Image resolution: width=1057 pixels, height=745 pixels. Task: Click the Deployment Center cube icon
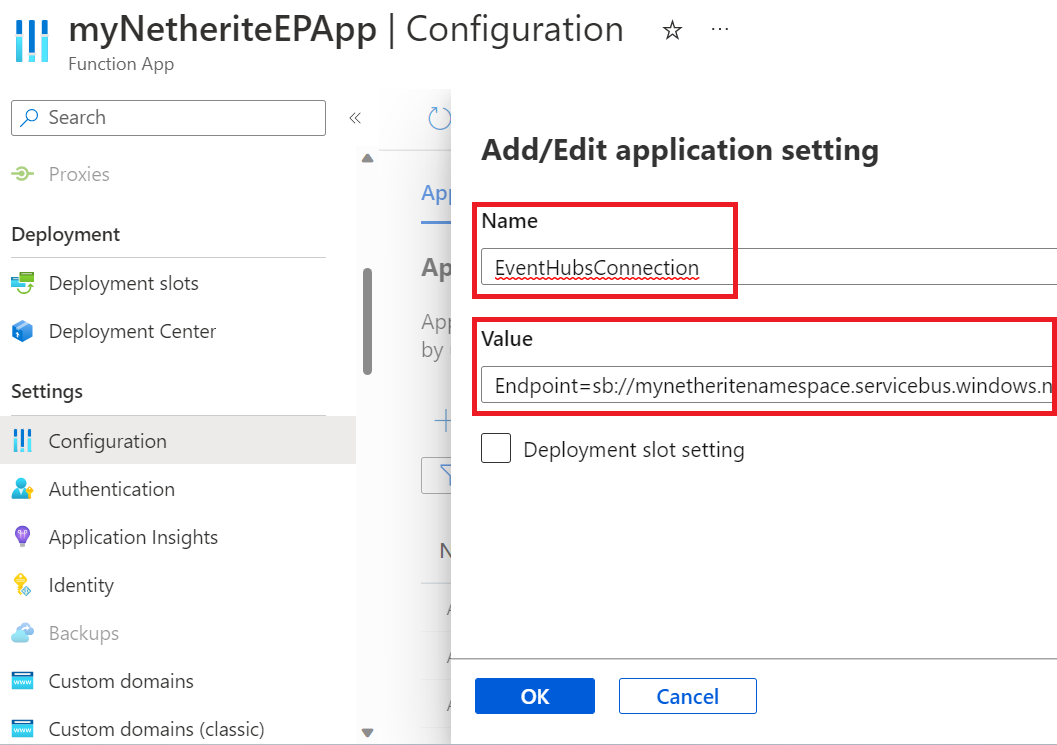pos(22,331)
